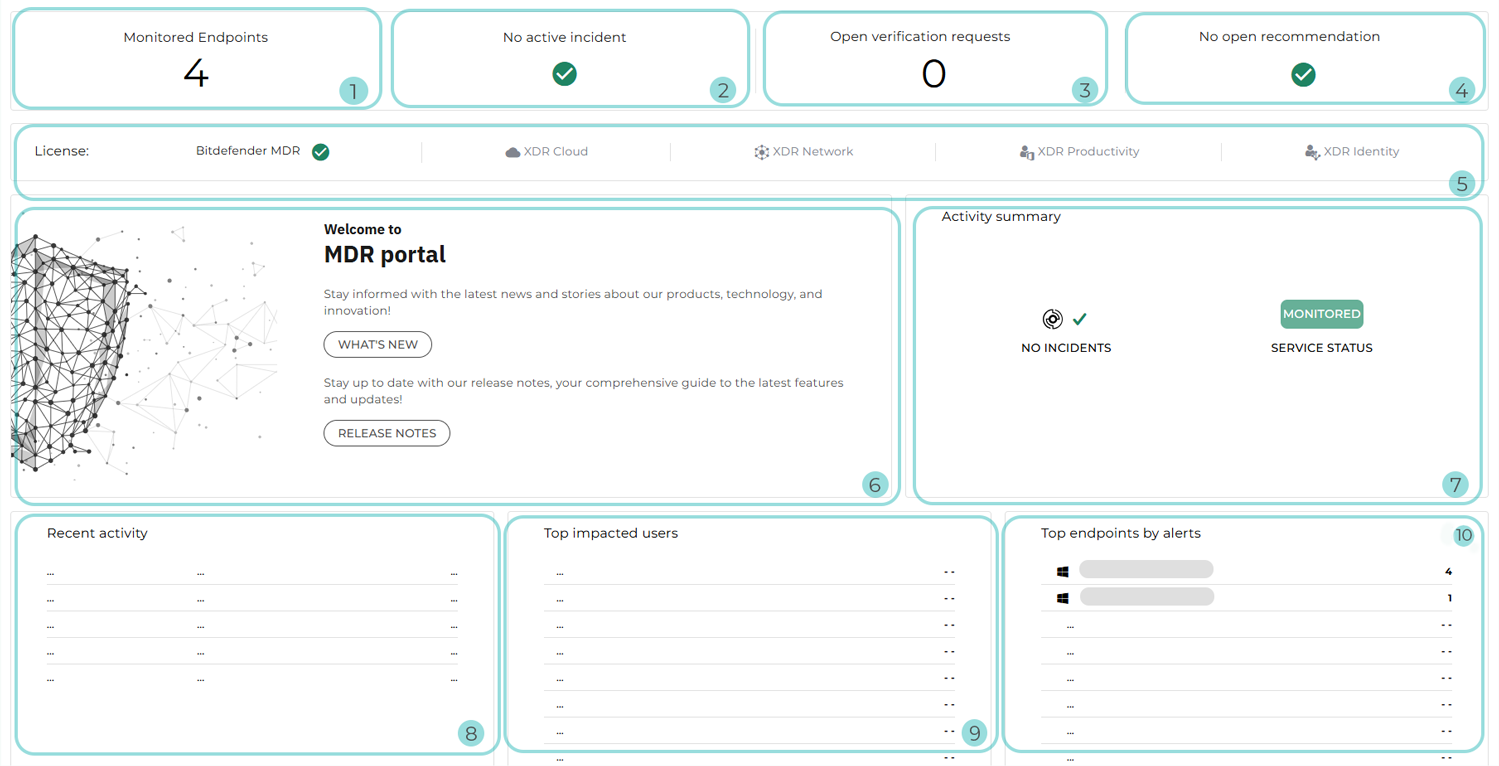Open the What's New button
The height and width of the screenshot is (766, 1499).
click(377, 345)
